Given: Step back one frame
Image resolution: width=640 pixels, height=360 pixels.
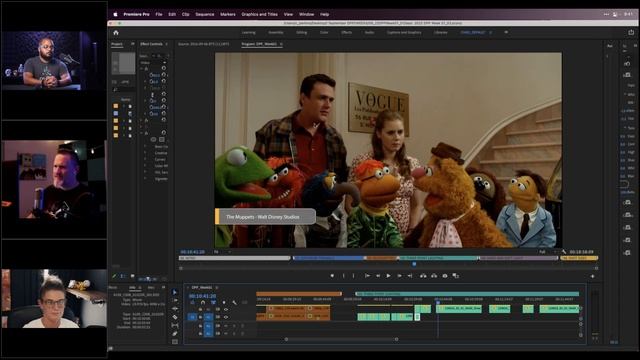Looking at the screenshot, I should 378,276.
